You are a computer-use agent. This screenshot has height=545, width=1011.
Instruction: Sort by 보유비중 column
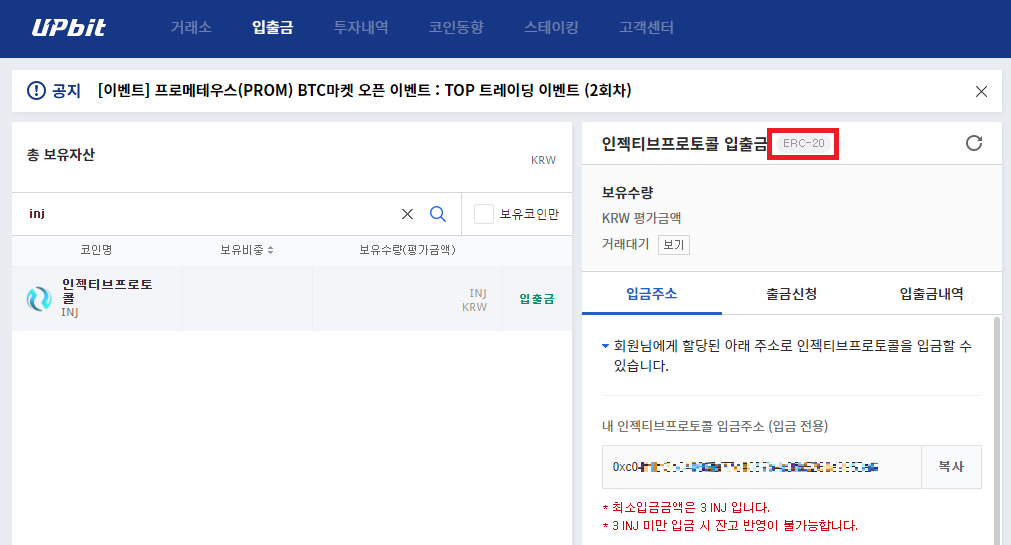(x=247, y=250)
